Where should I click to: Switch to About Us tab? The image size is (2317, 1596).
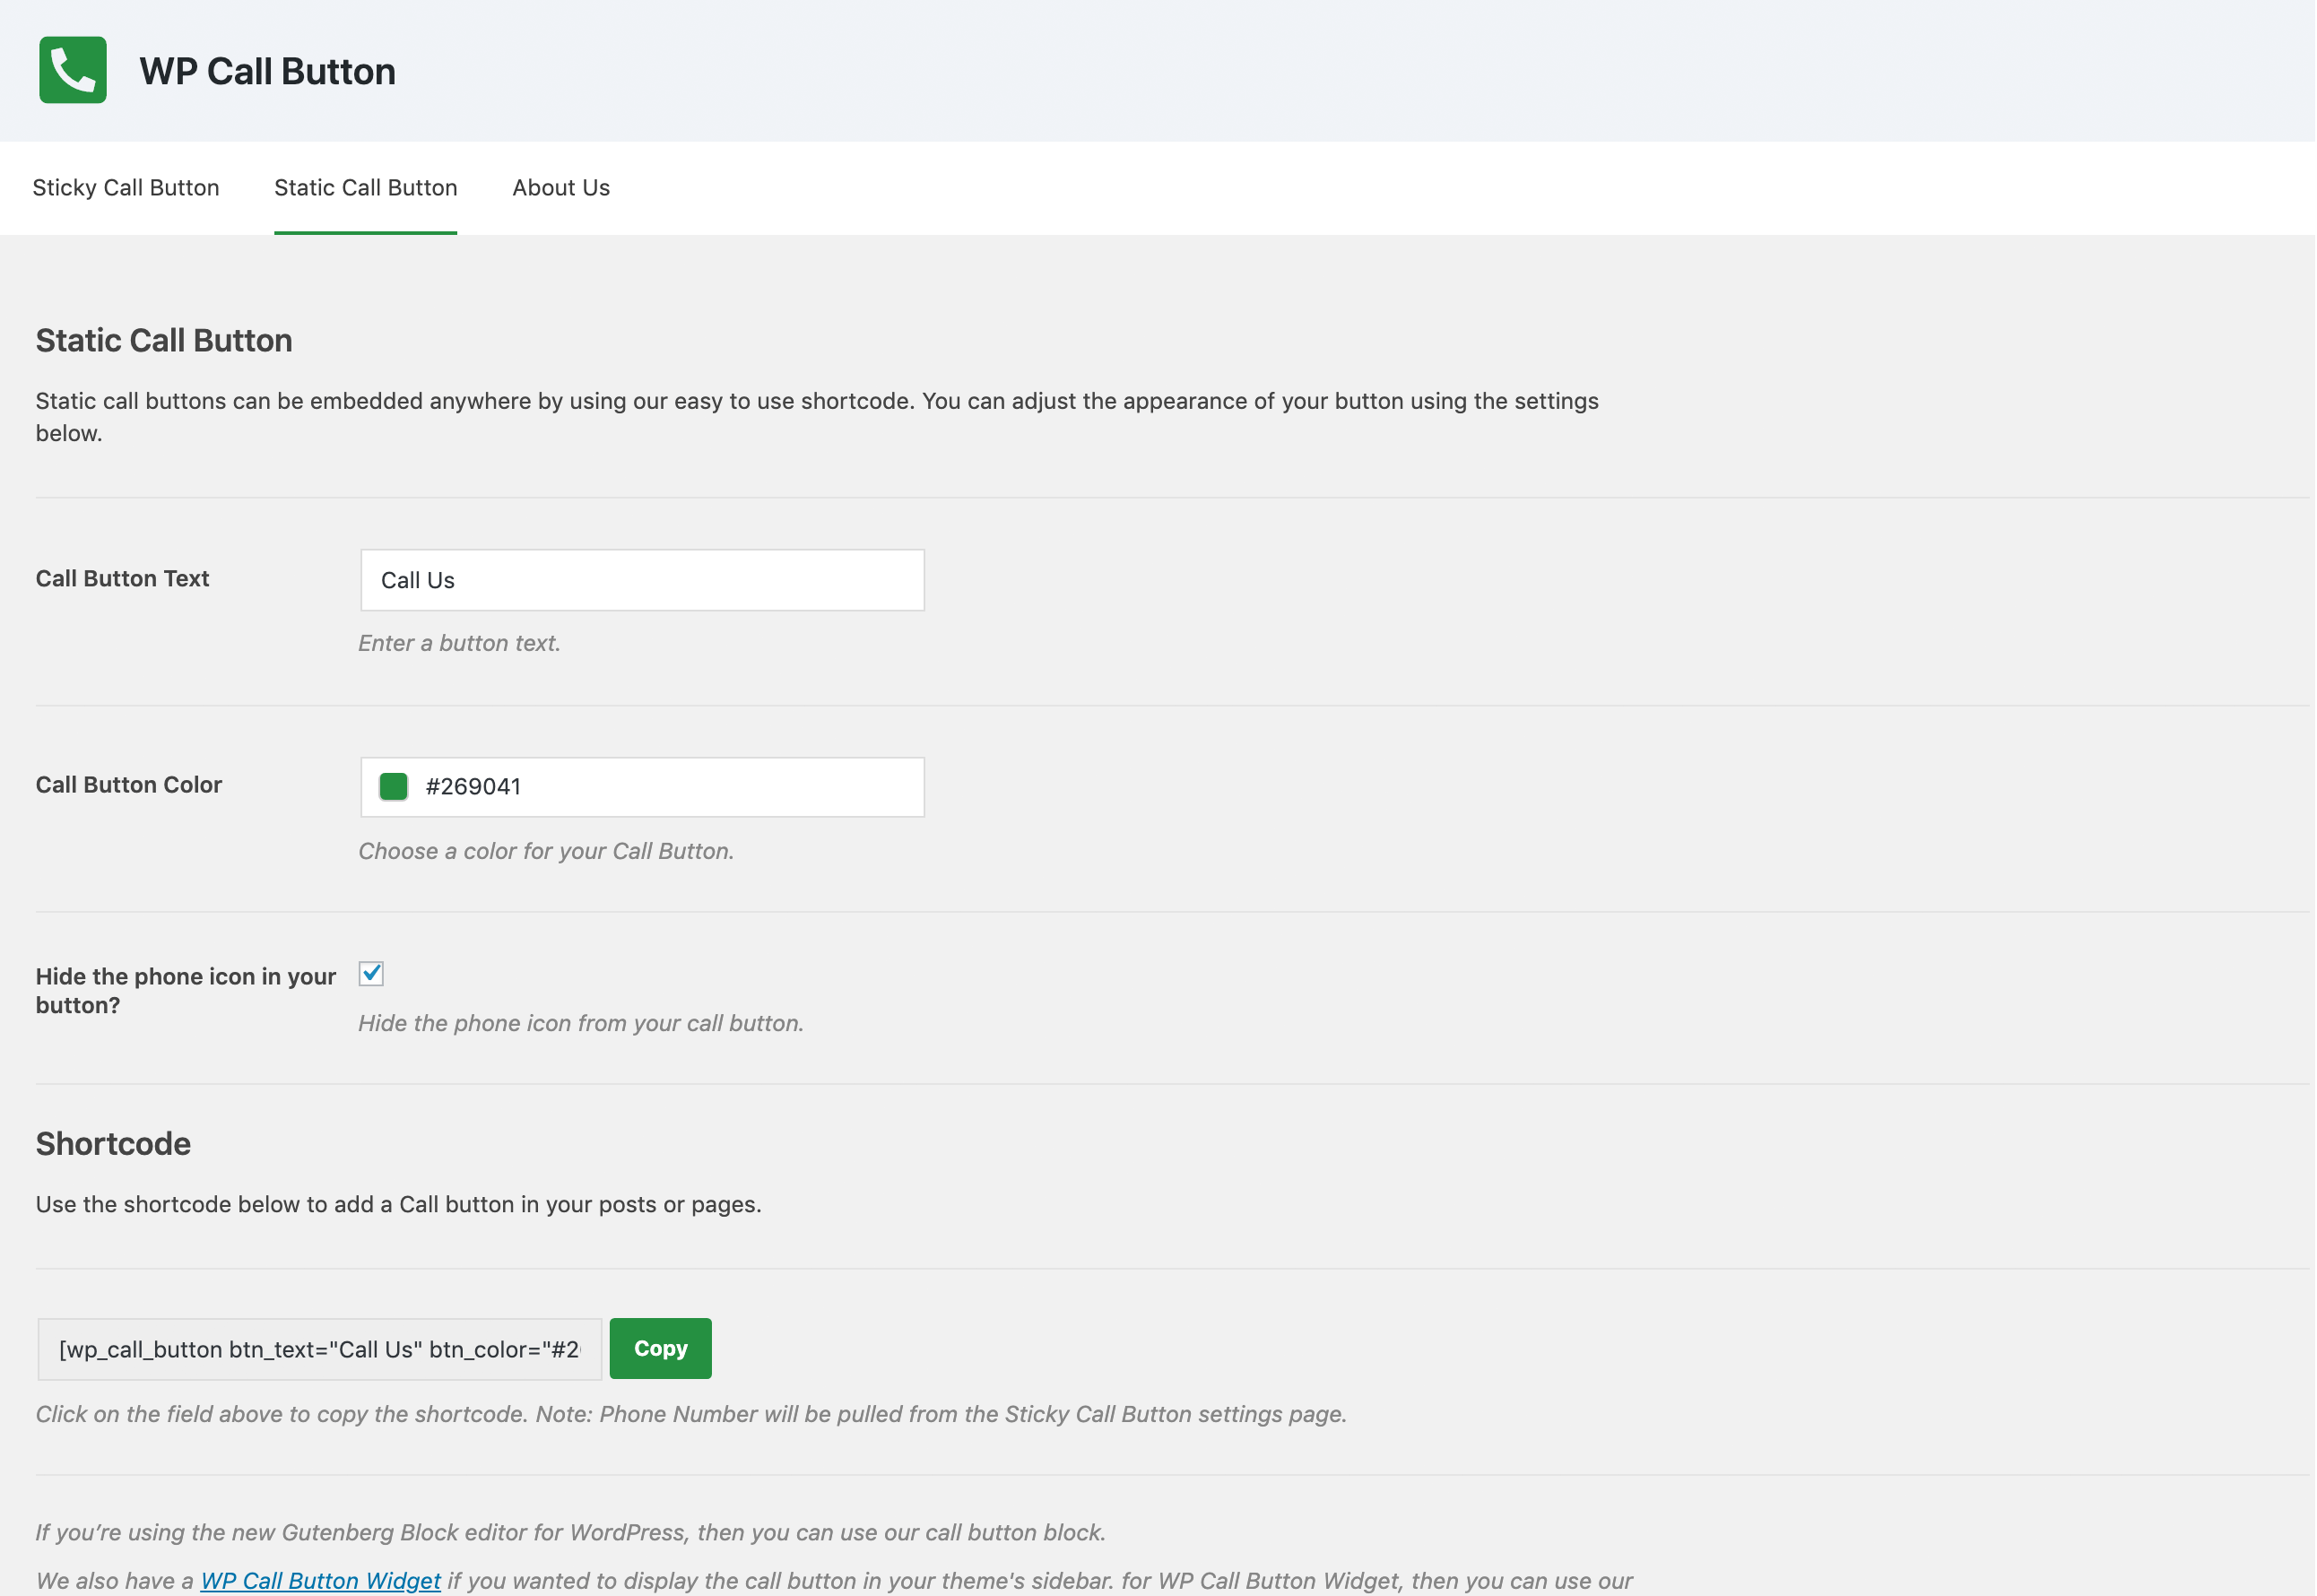point(560,185)
